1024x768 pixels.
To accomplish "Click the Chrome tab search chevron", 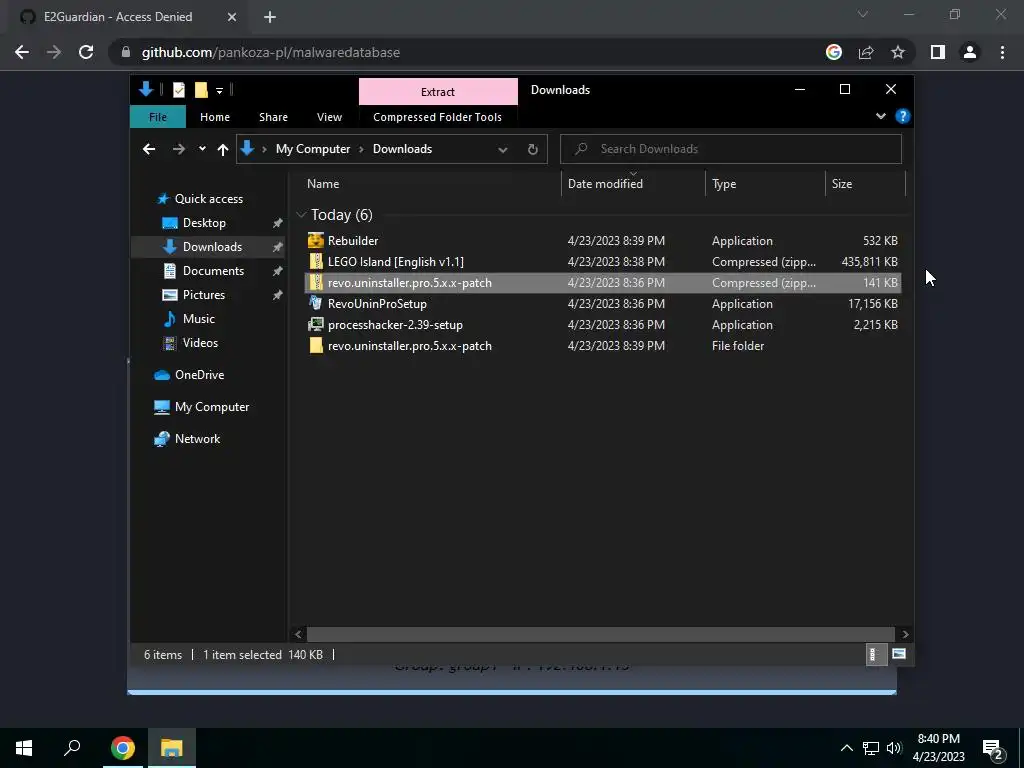I will point(863,14).
